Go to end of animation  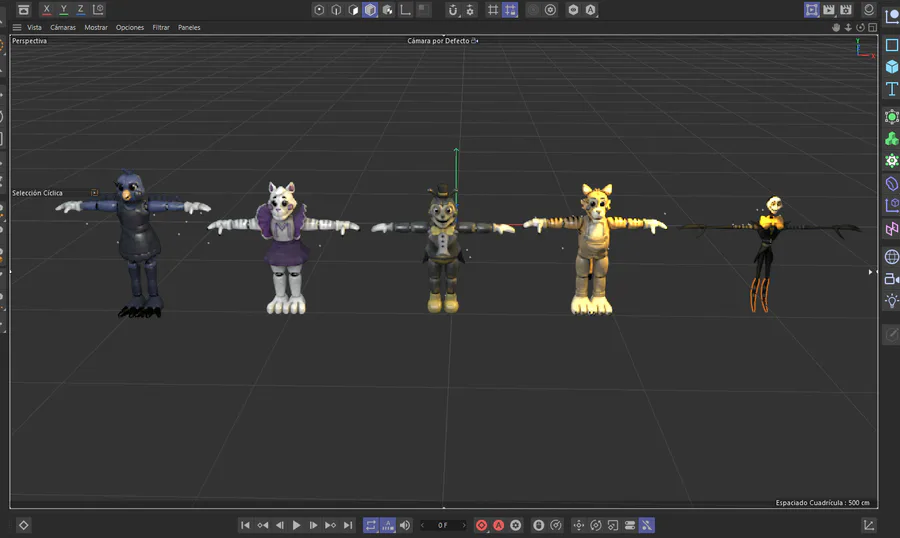coord(348,525)
